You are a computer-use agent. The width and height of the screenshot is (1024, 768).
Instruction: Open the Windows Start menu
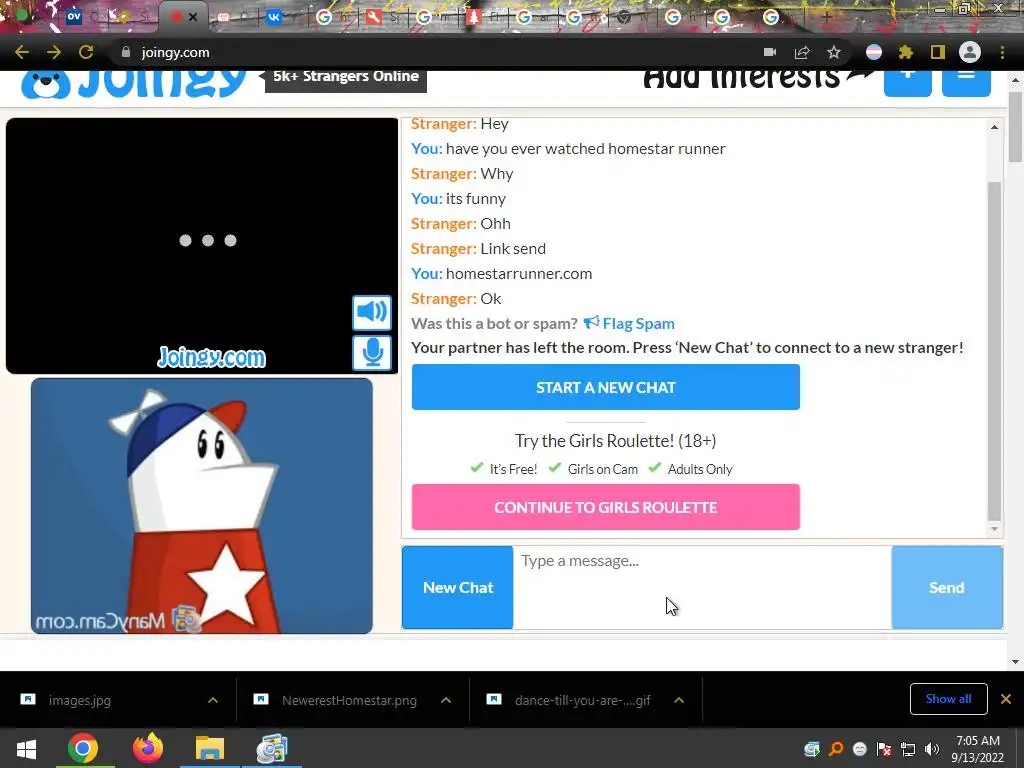(26, 748)
